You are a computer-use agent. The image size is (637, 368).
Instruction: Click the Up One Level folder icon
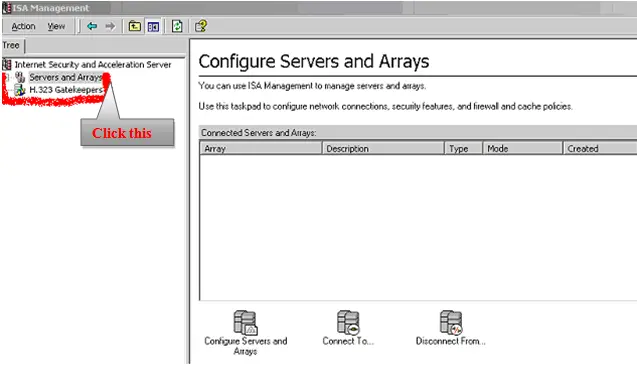[x=135, y=26]
